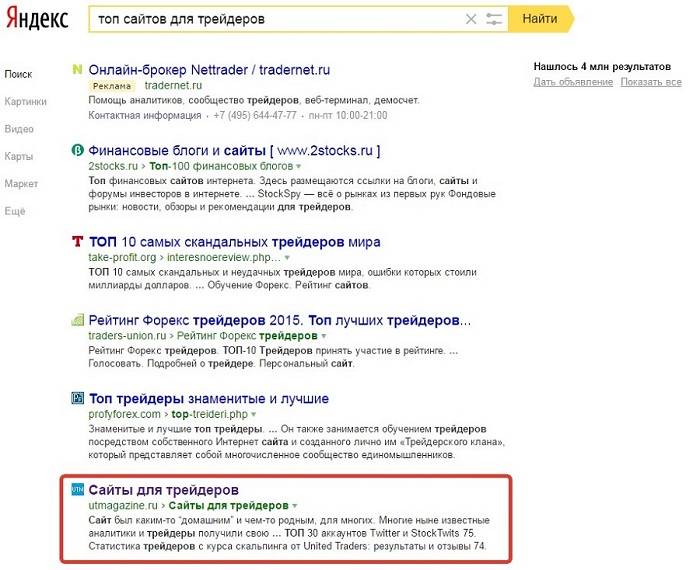Click the 2stocks.ru round green favicon
This screenshot has height=570, width=700.
pyautogui.click(x=77, y=150)
